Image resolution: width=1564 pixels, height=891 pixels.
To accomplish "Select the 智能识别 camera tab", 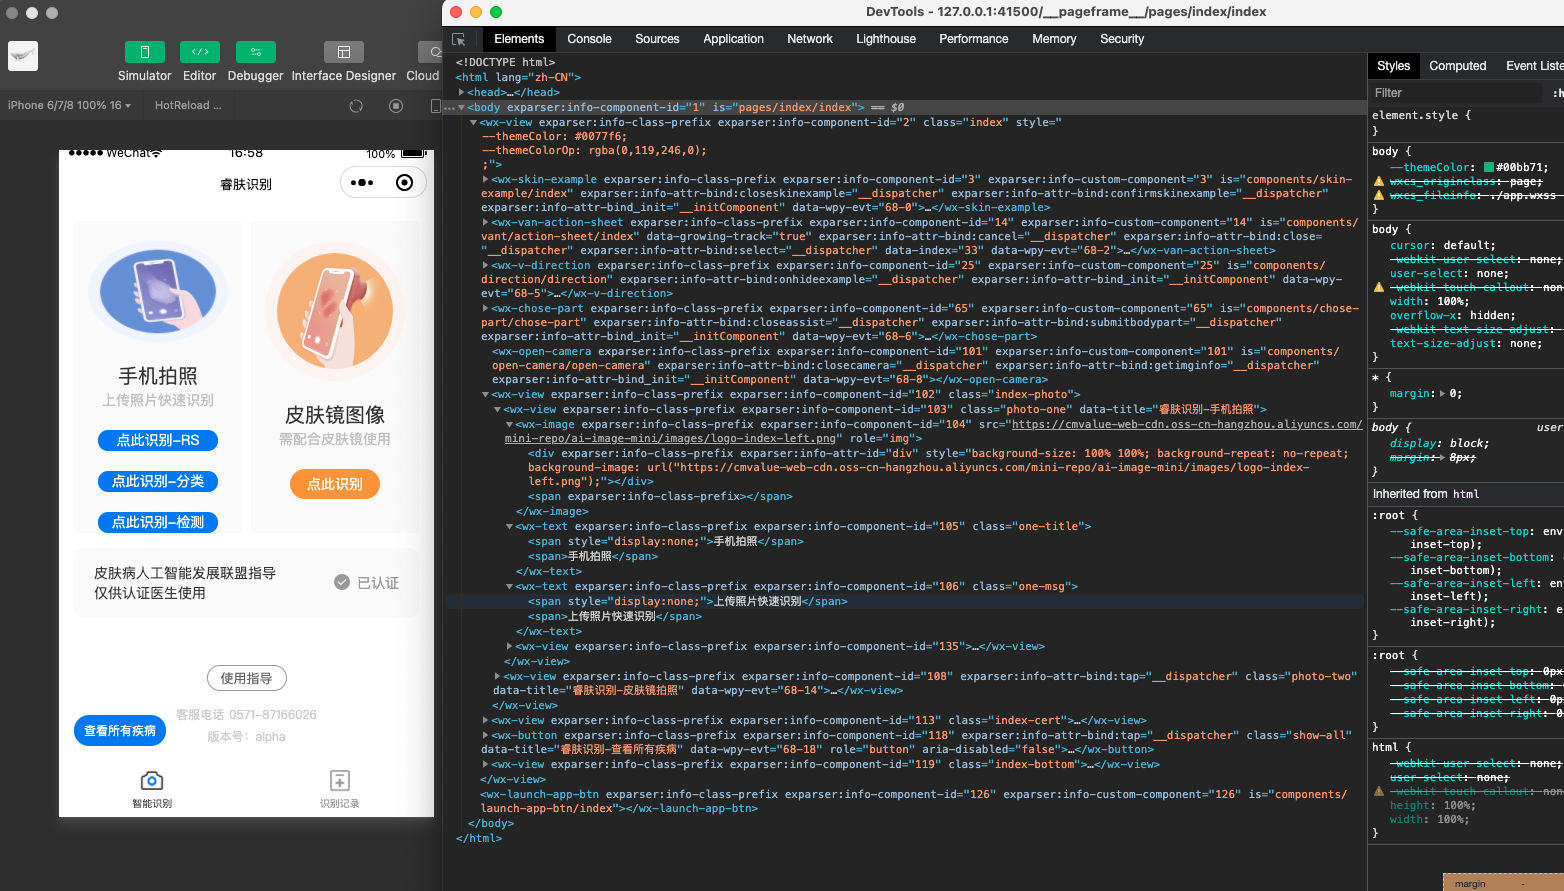I will point(152,788).
